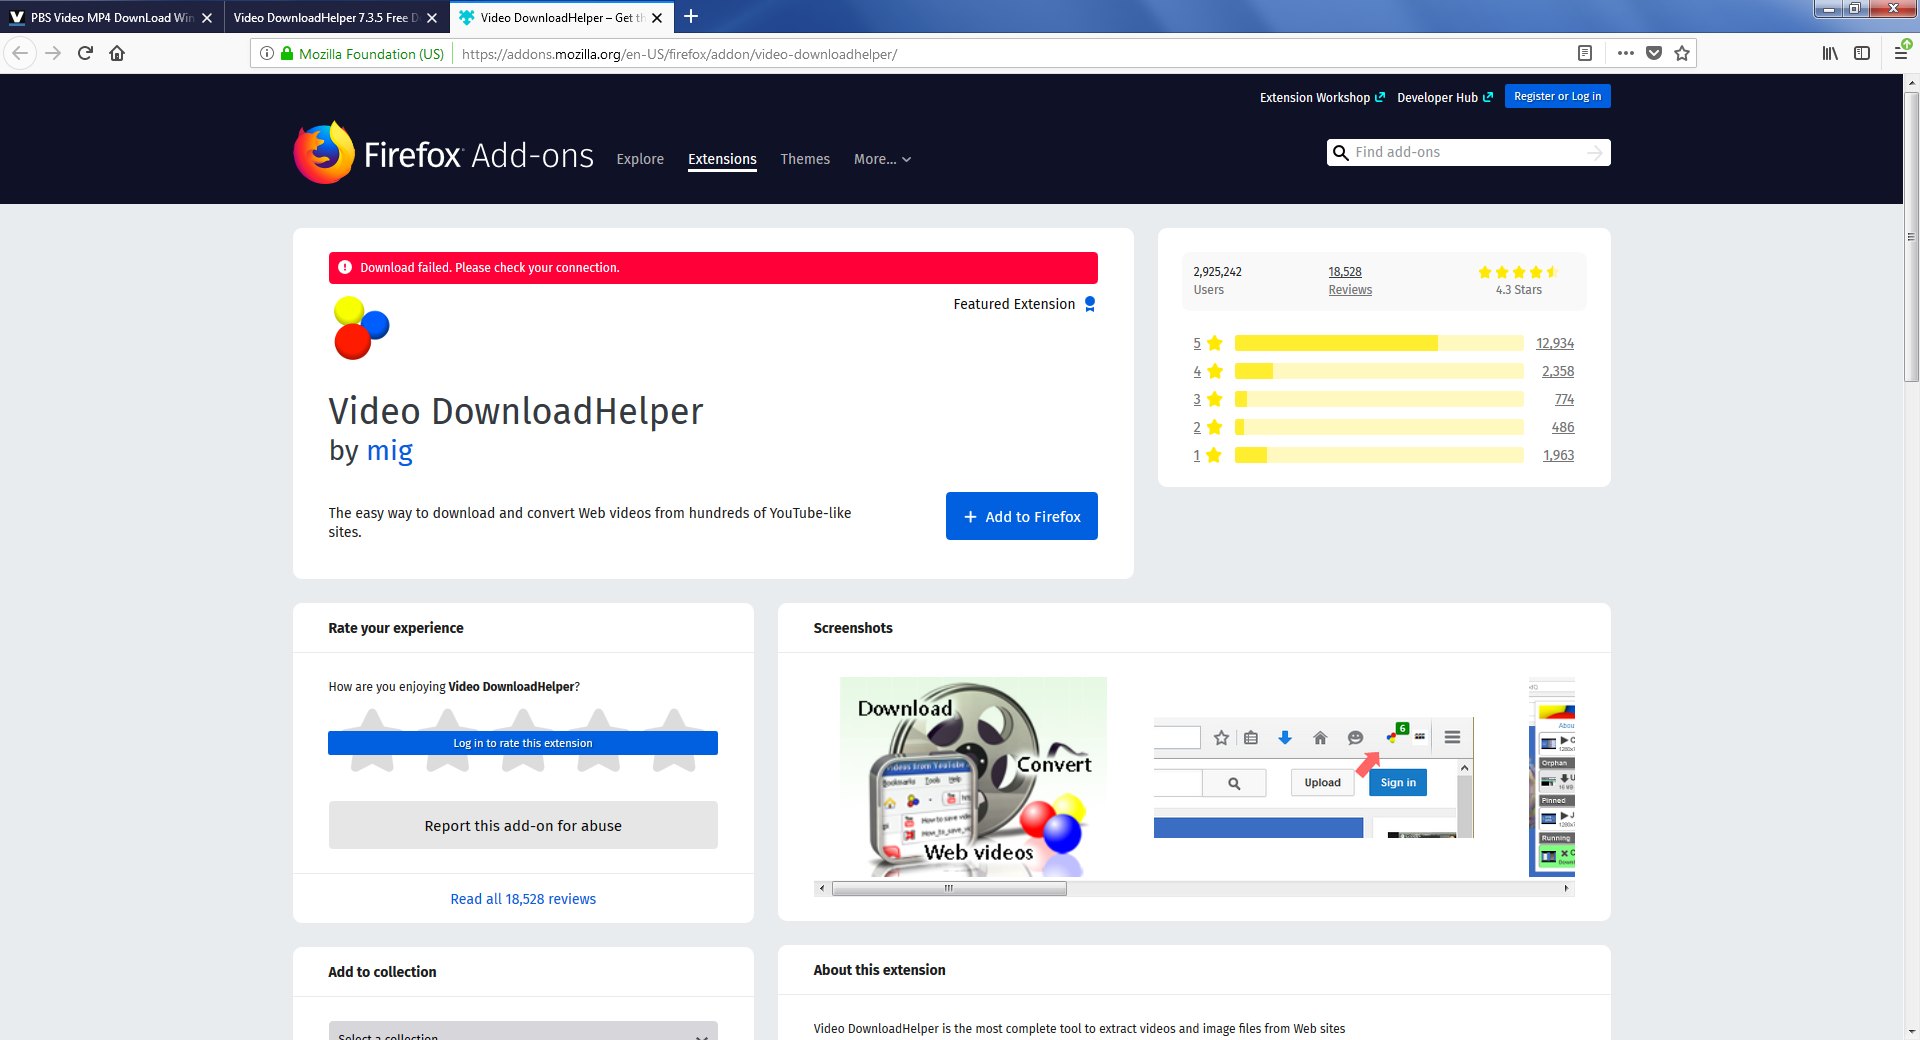This screenshot has width=1920, height=1040.
Task: Open the Themes section
Action: pos(805,159)
